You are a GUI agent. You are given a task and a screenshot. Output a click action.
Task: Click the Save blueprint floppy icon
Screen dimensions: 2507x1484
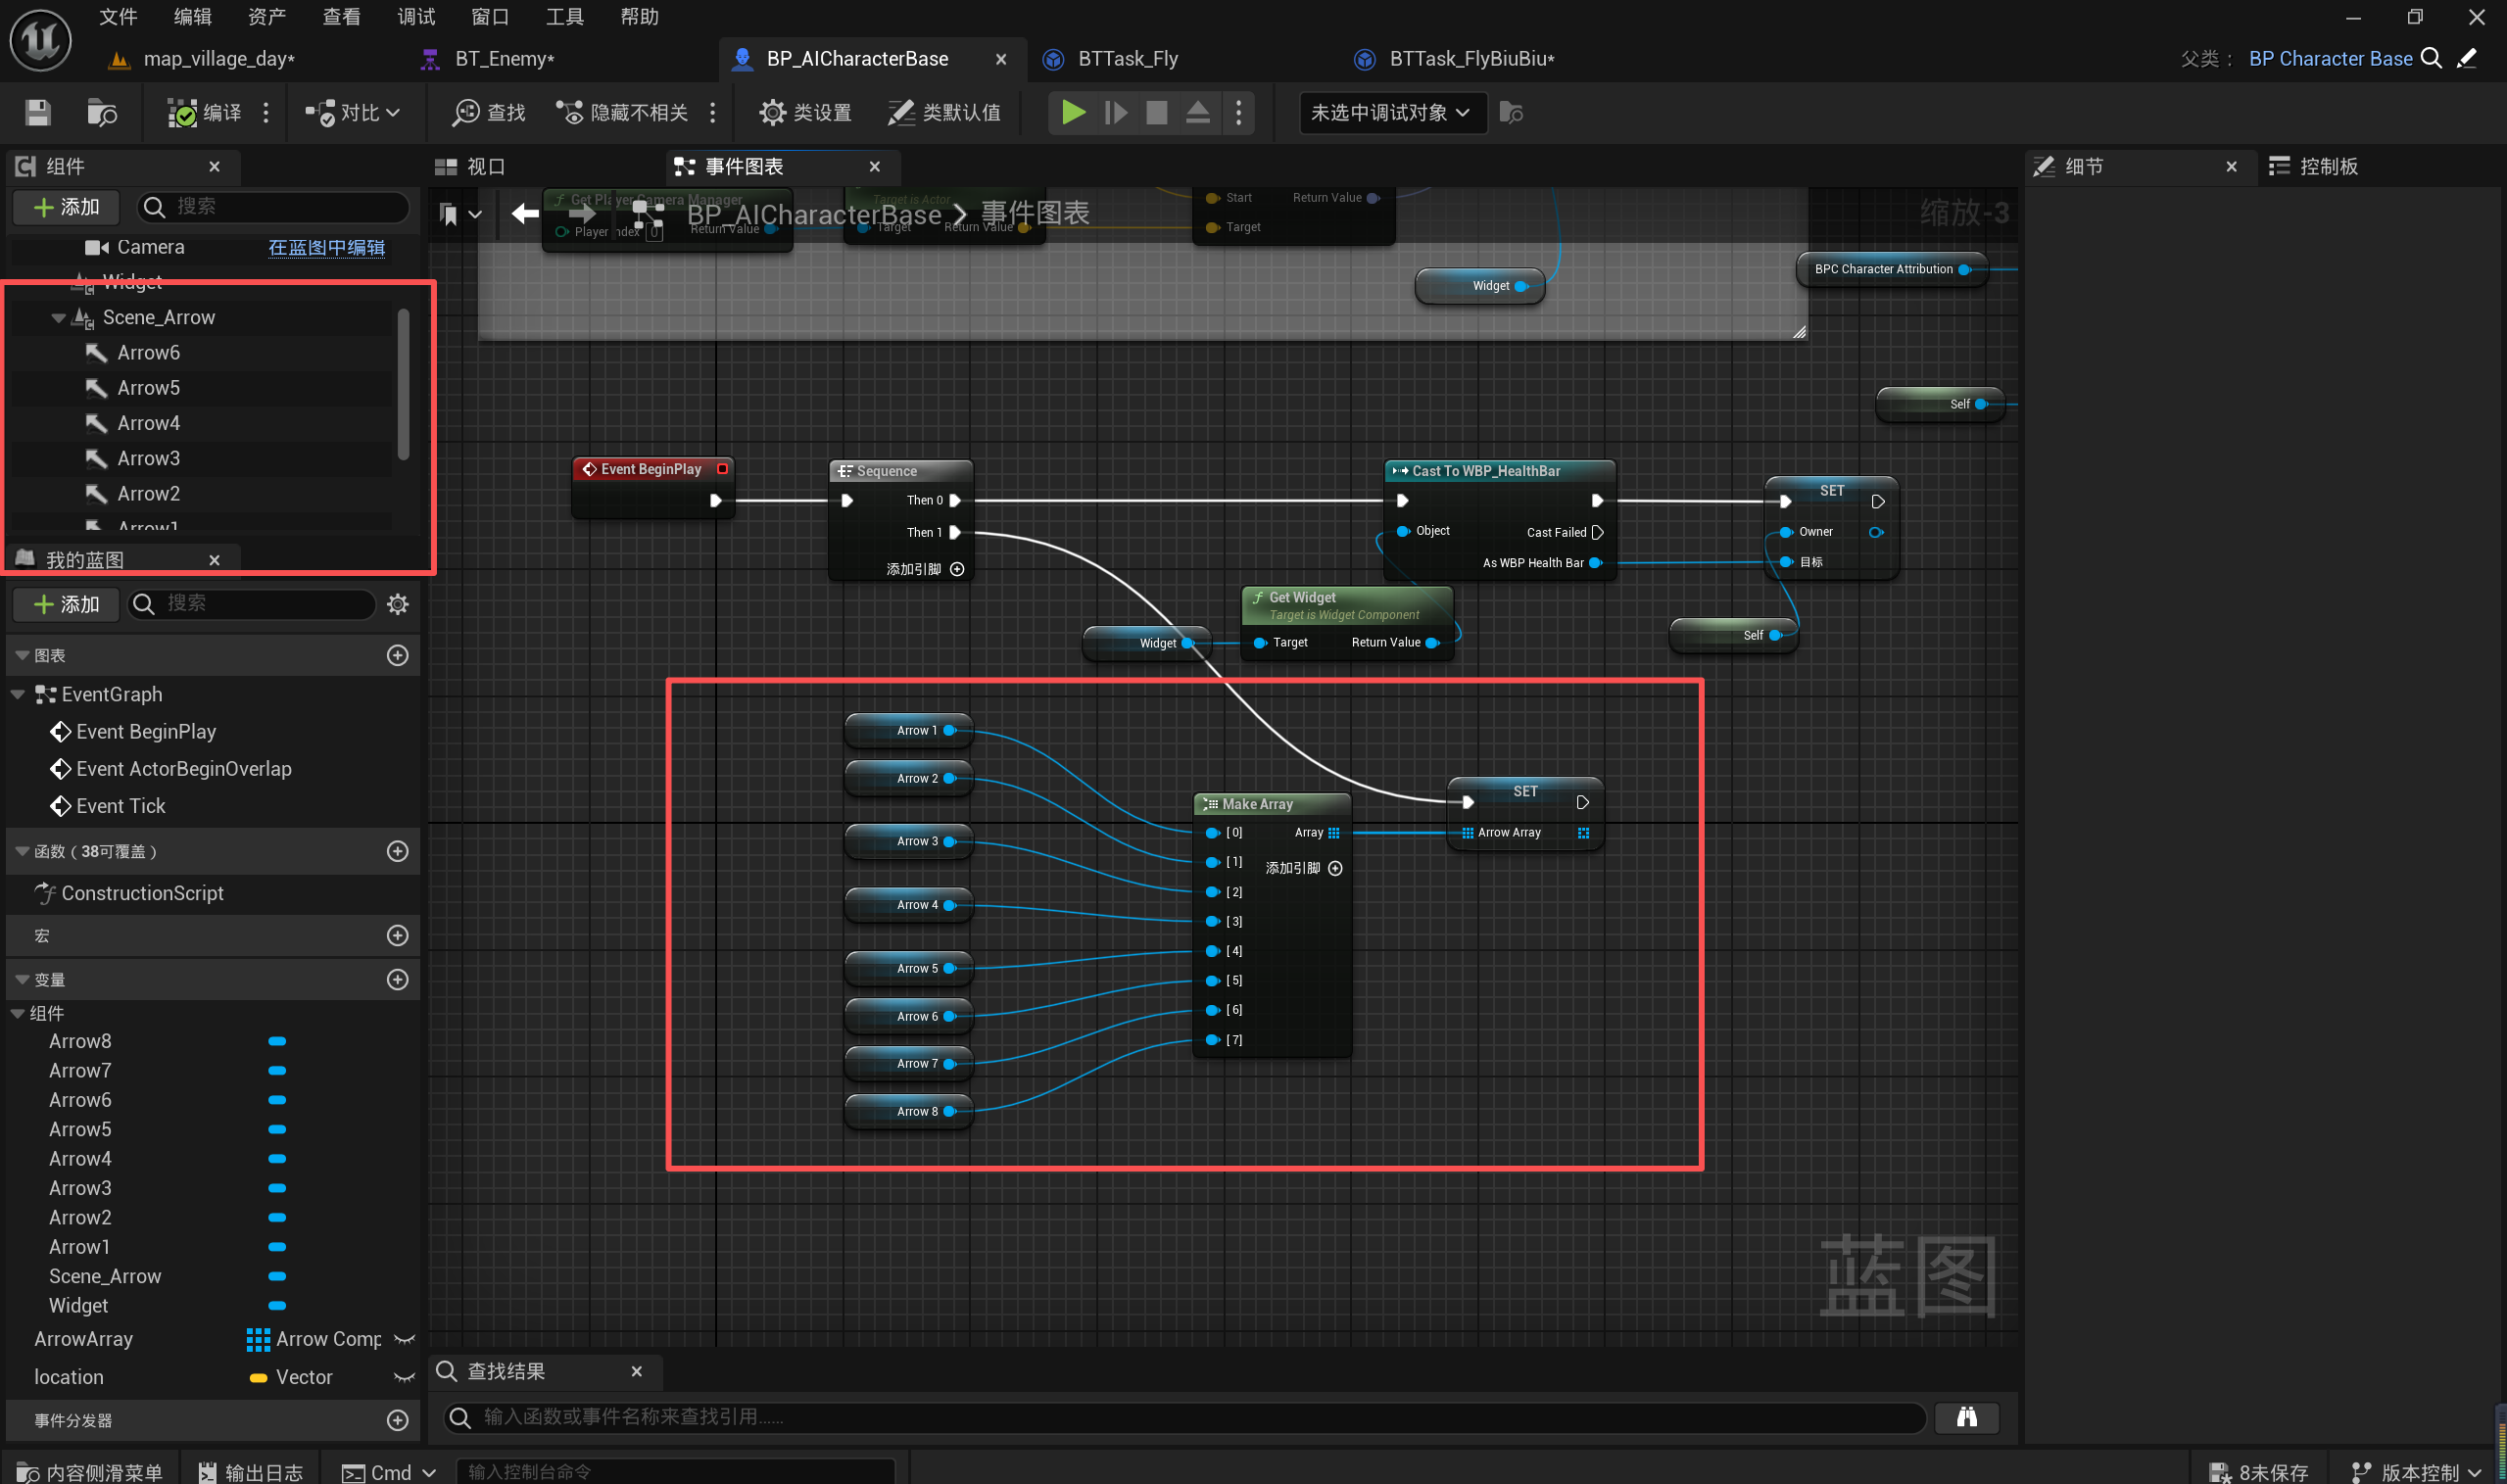click(x=38, y=113)
